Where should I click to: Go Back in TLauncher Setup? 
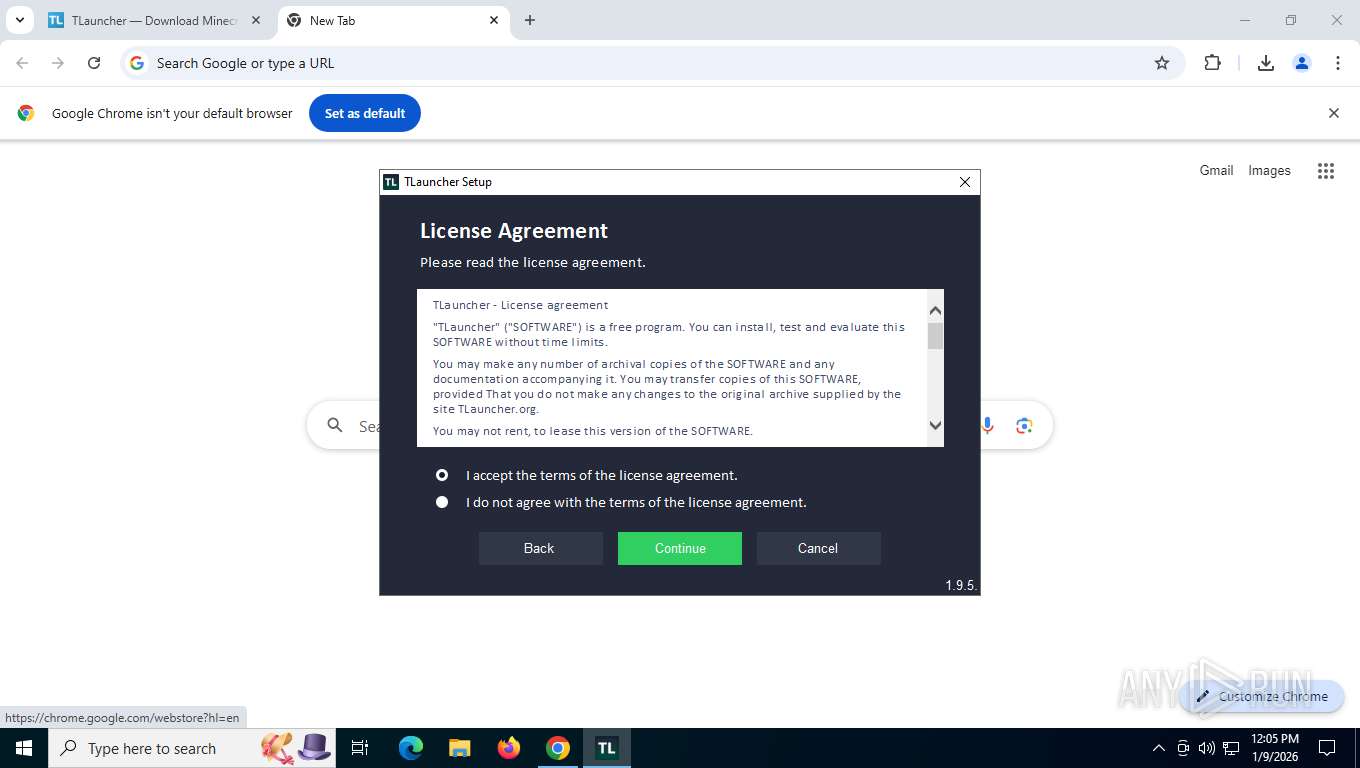coord(540,548)
